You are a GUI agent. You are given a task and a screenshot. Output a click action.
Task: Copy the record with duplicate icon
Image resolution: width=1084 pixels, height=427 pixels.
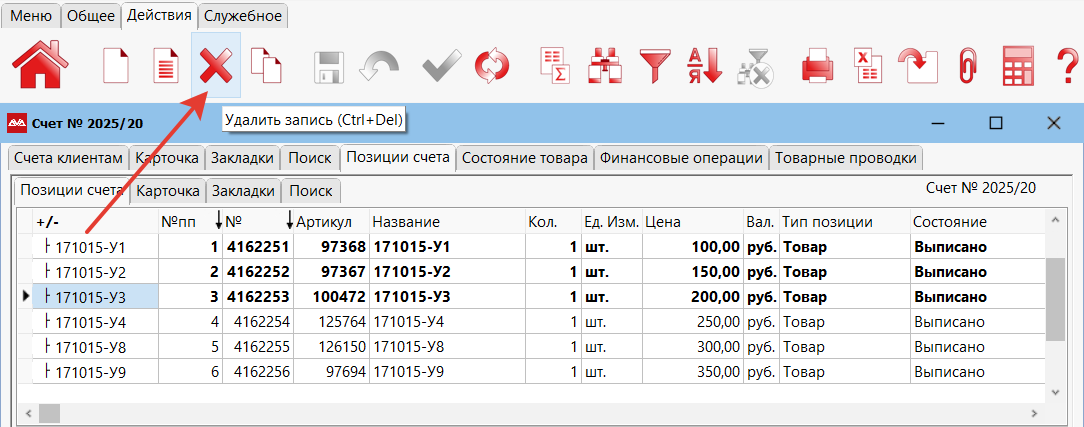pyautogui.click(x=265, y=67)
